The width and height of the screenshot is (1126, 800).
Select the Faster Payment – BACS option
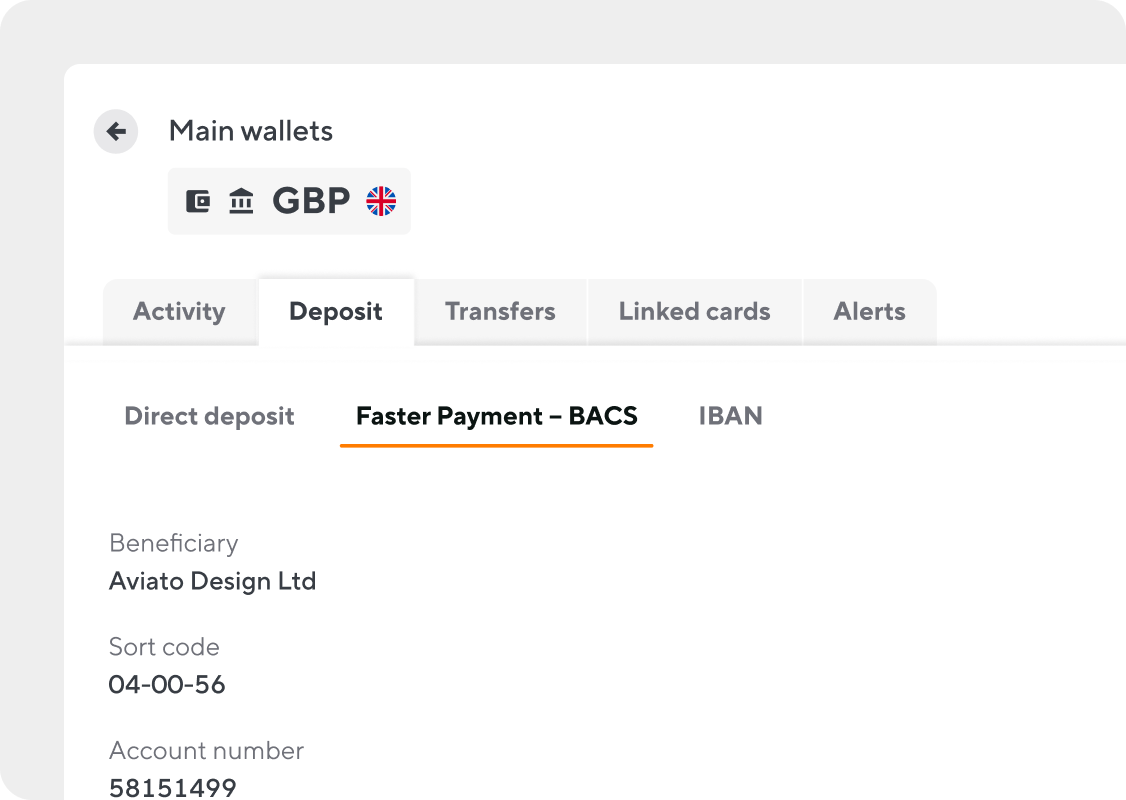[497, 416]
